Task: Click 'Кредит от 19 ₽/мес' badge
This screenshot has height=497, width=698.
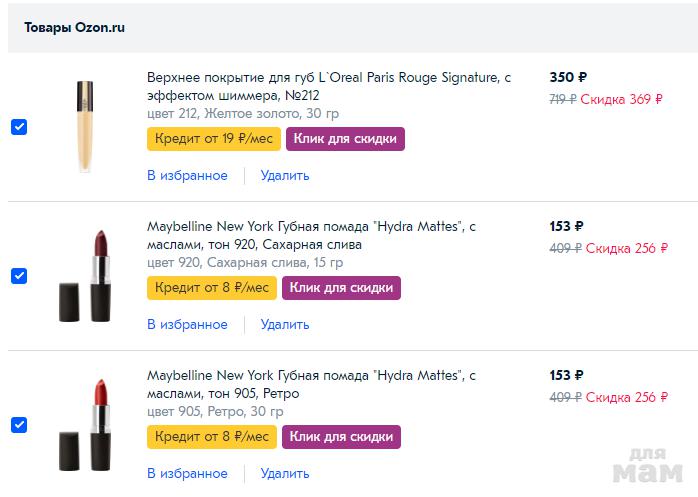Action: pos(214,139)
